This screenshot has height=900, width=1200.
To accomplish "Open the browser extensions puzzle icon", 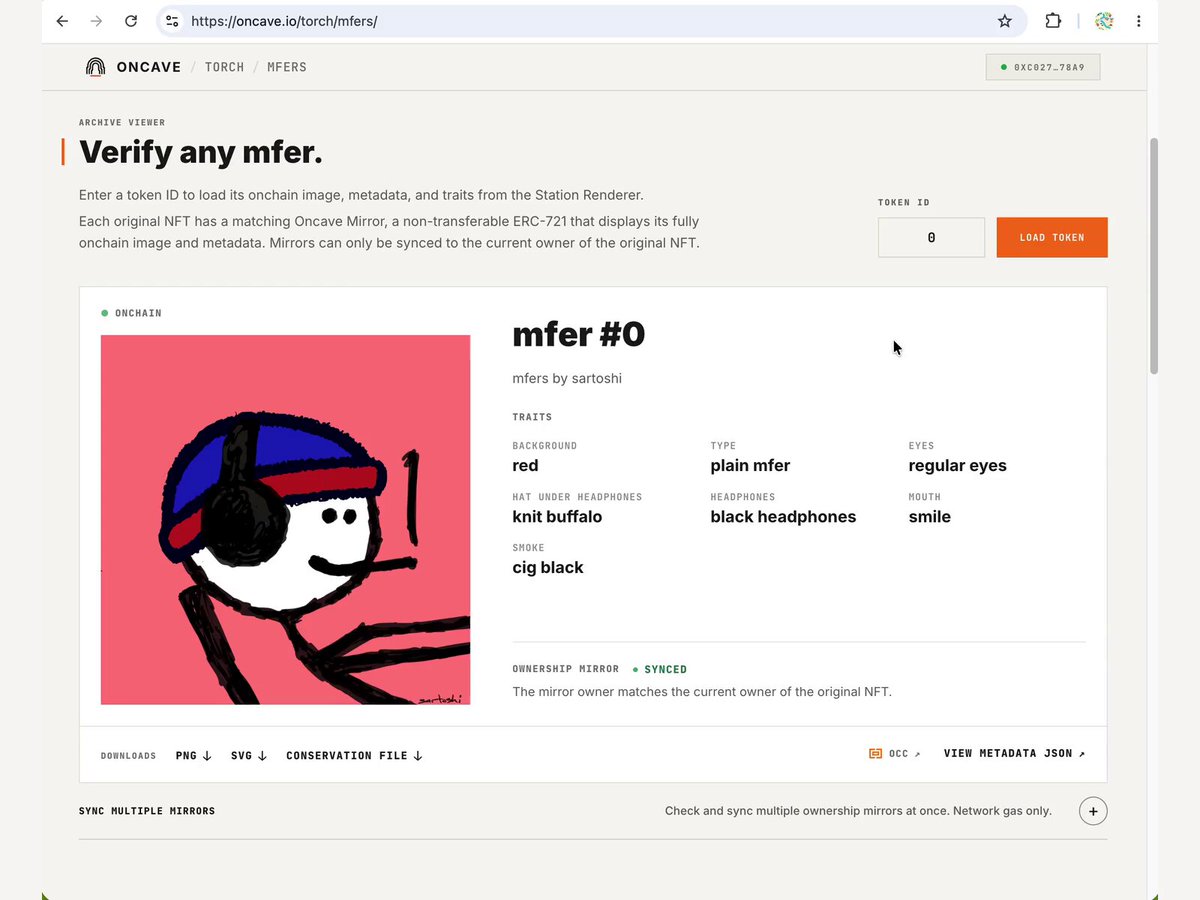I will 1053,21.
